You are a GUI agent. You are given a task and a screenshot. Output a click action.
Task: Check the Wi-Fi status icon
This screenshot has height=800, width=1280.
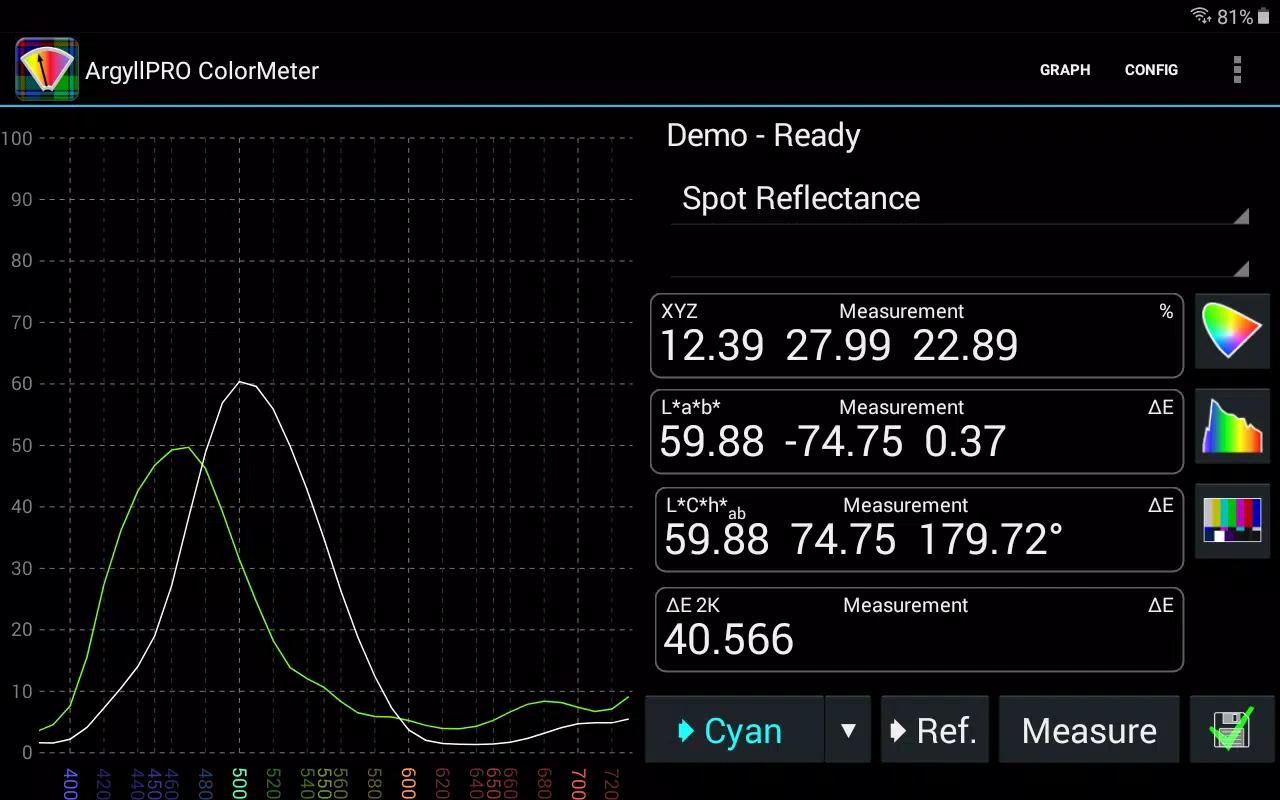(x=1200, y=16)
